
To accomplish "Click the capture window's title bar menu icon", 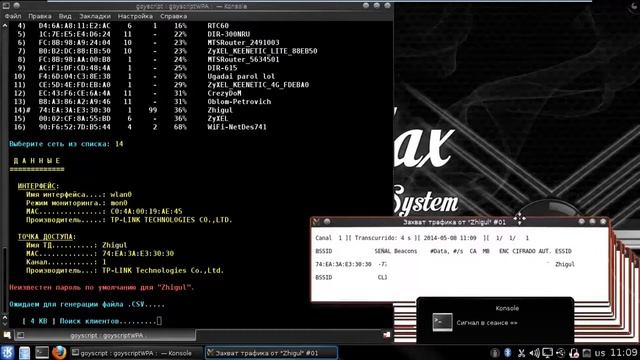I will pyautogui.click(x=316, y=222).
